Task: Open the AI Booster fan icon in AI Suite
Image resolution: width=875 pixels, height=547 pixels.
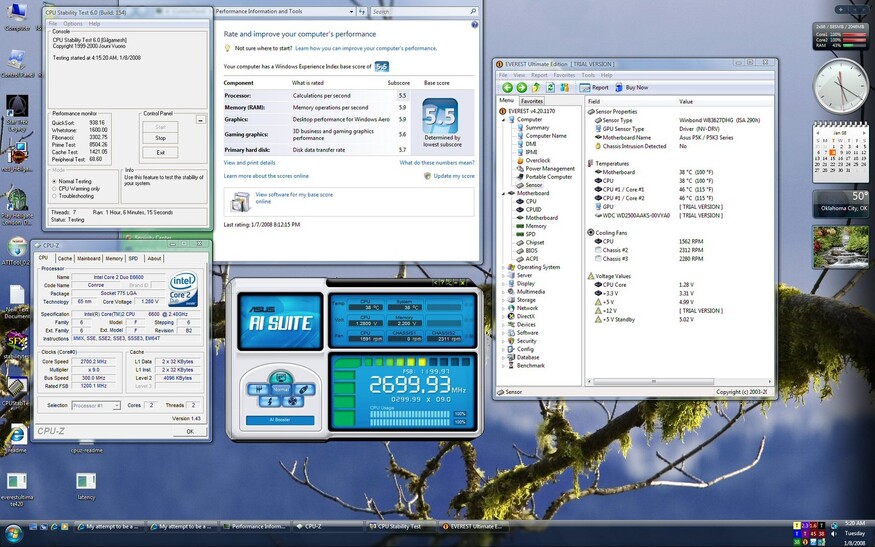Action: tap(291, 401)
